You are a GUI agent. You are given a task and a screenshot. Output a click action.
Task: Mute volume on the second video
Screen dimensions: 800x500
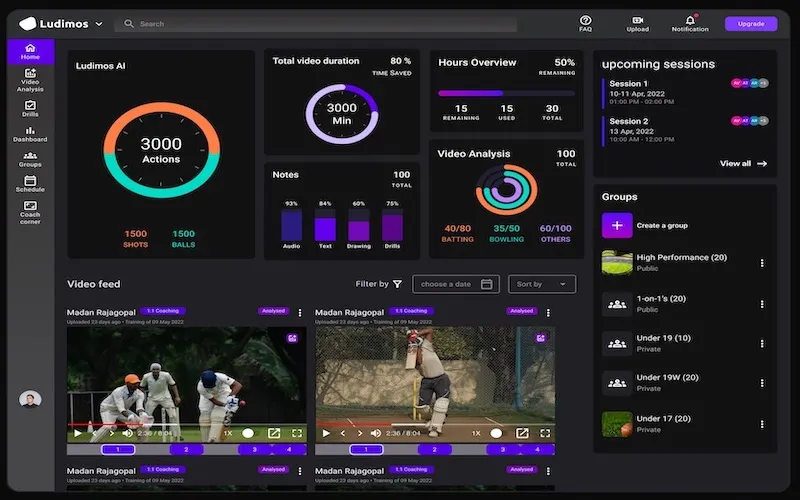click(x=376, y=433)
